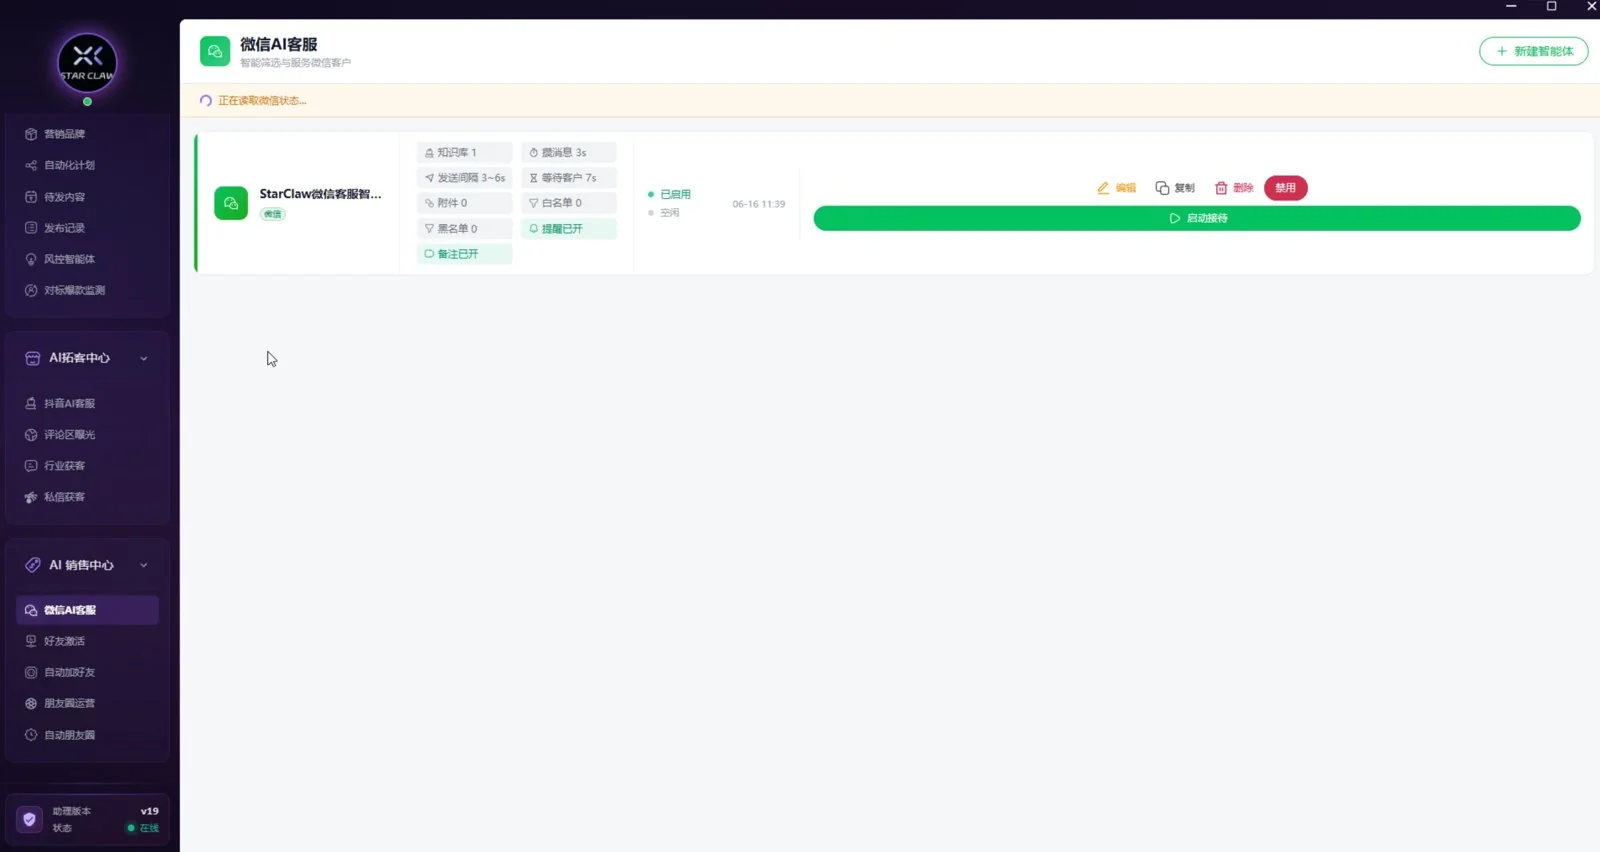The width and height of the screenshot is (1600, 852).
Task: Click the 等待客户 7s chip
Action: pos(568,178)
